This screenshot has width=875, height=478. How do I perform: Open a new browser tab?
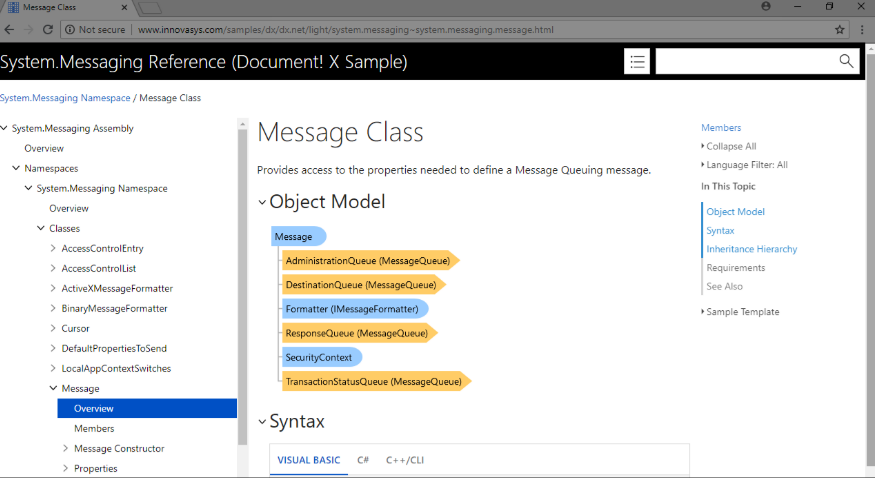pos(150,7)
